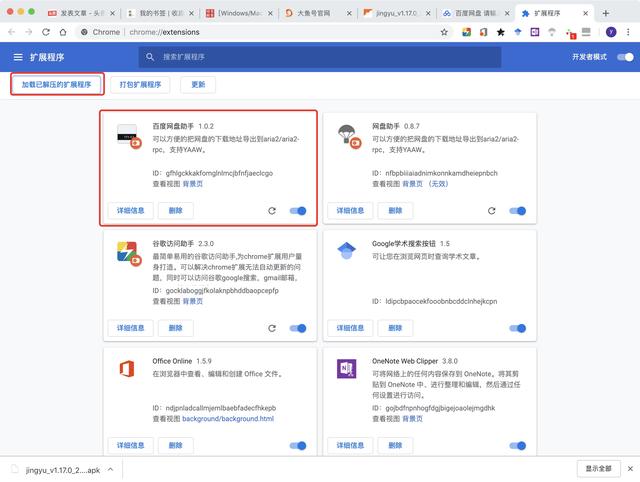Open invalid background page link of 网盘助手 0.8.7
This screenshot has height=482, width=640.
(x=425, y=184)
